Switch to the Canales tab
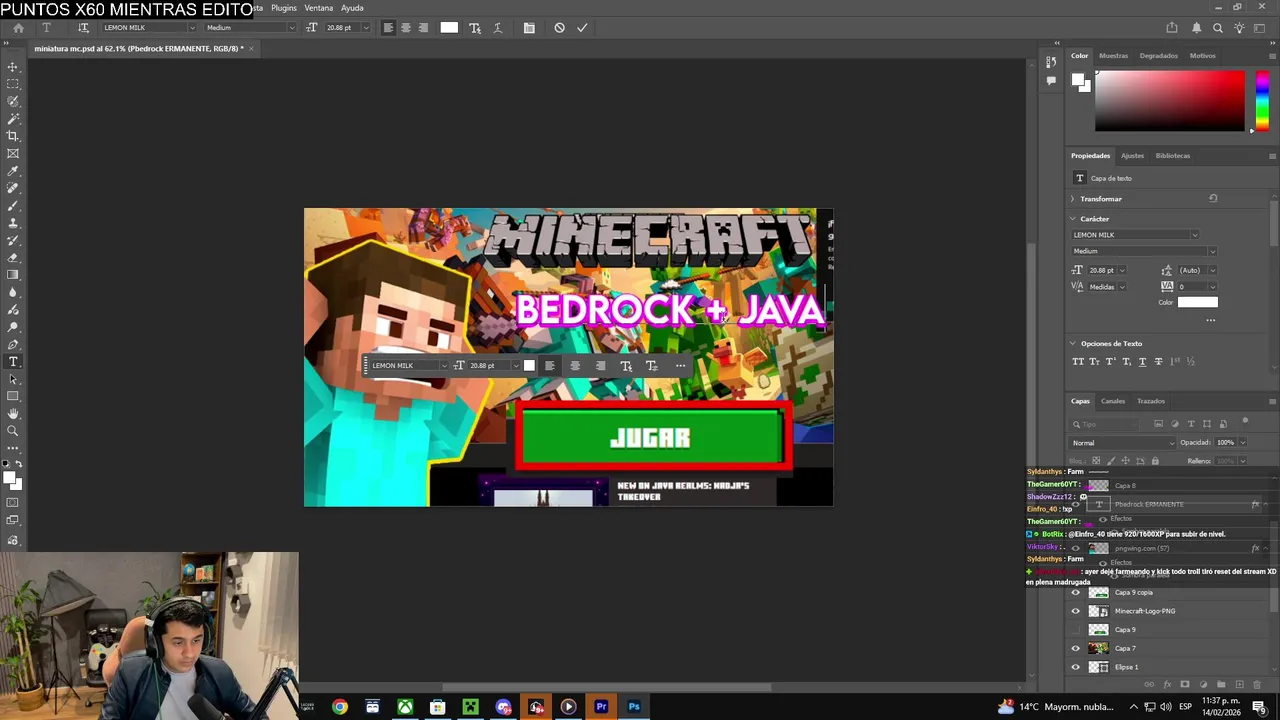Image resolution: width=1280 pixels, height=720 pixels. pos(1113,401)
